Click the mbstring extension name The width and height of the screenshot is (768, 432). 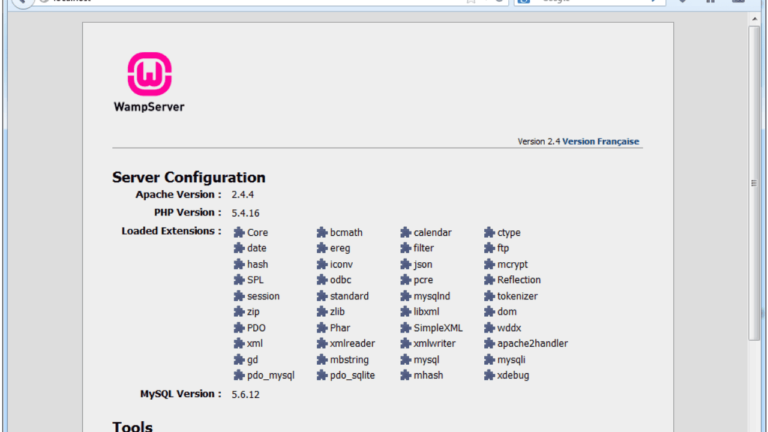pyautogui.click(x=349, y=360)
